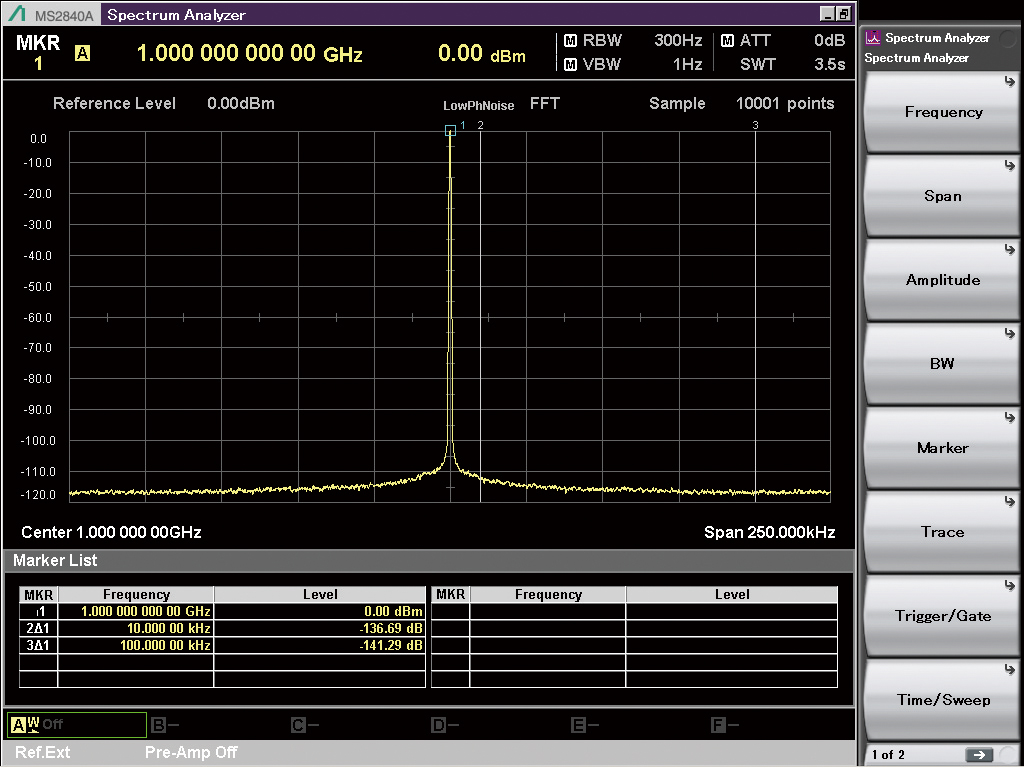
Task: Click the 1 of 2 page indicator
Action: pos(888,755)
